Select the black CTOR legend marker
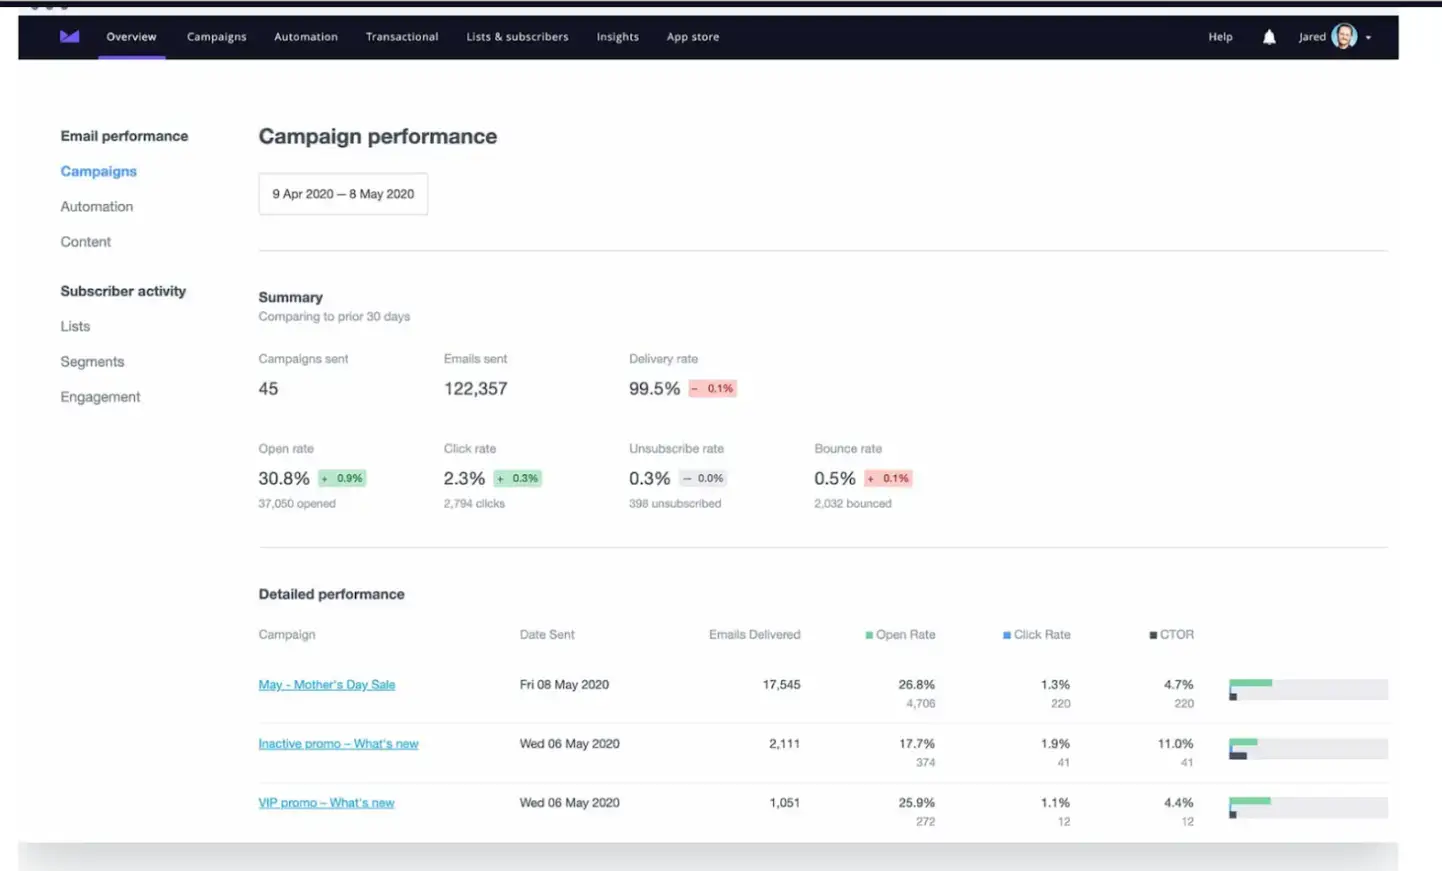This screenshot has height=871, width=1442. (1152, 634)
